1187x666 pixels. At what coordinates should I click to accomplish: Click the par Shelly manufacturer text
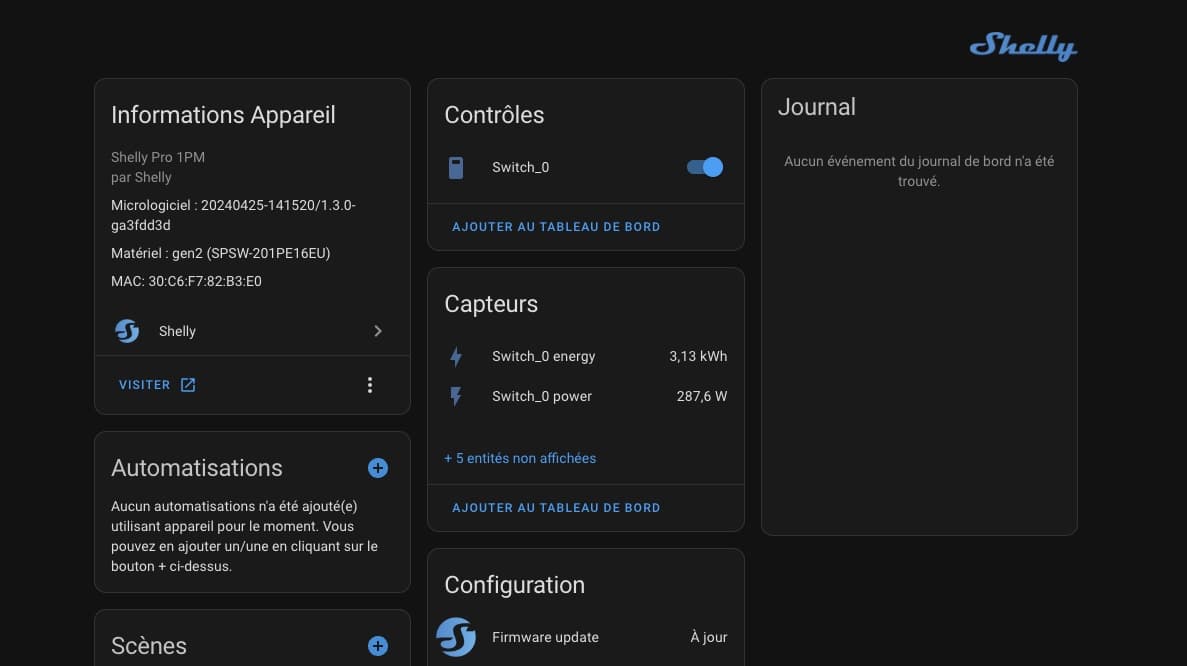(142, 177)
